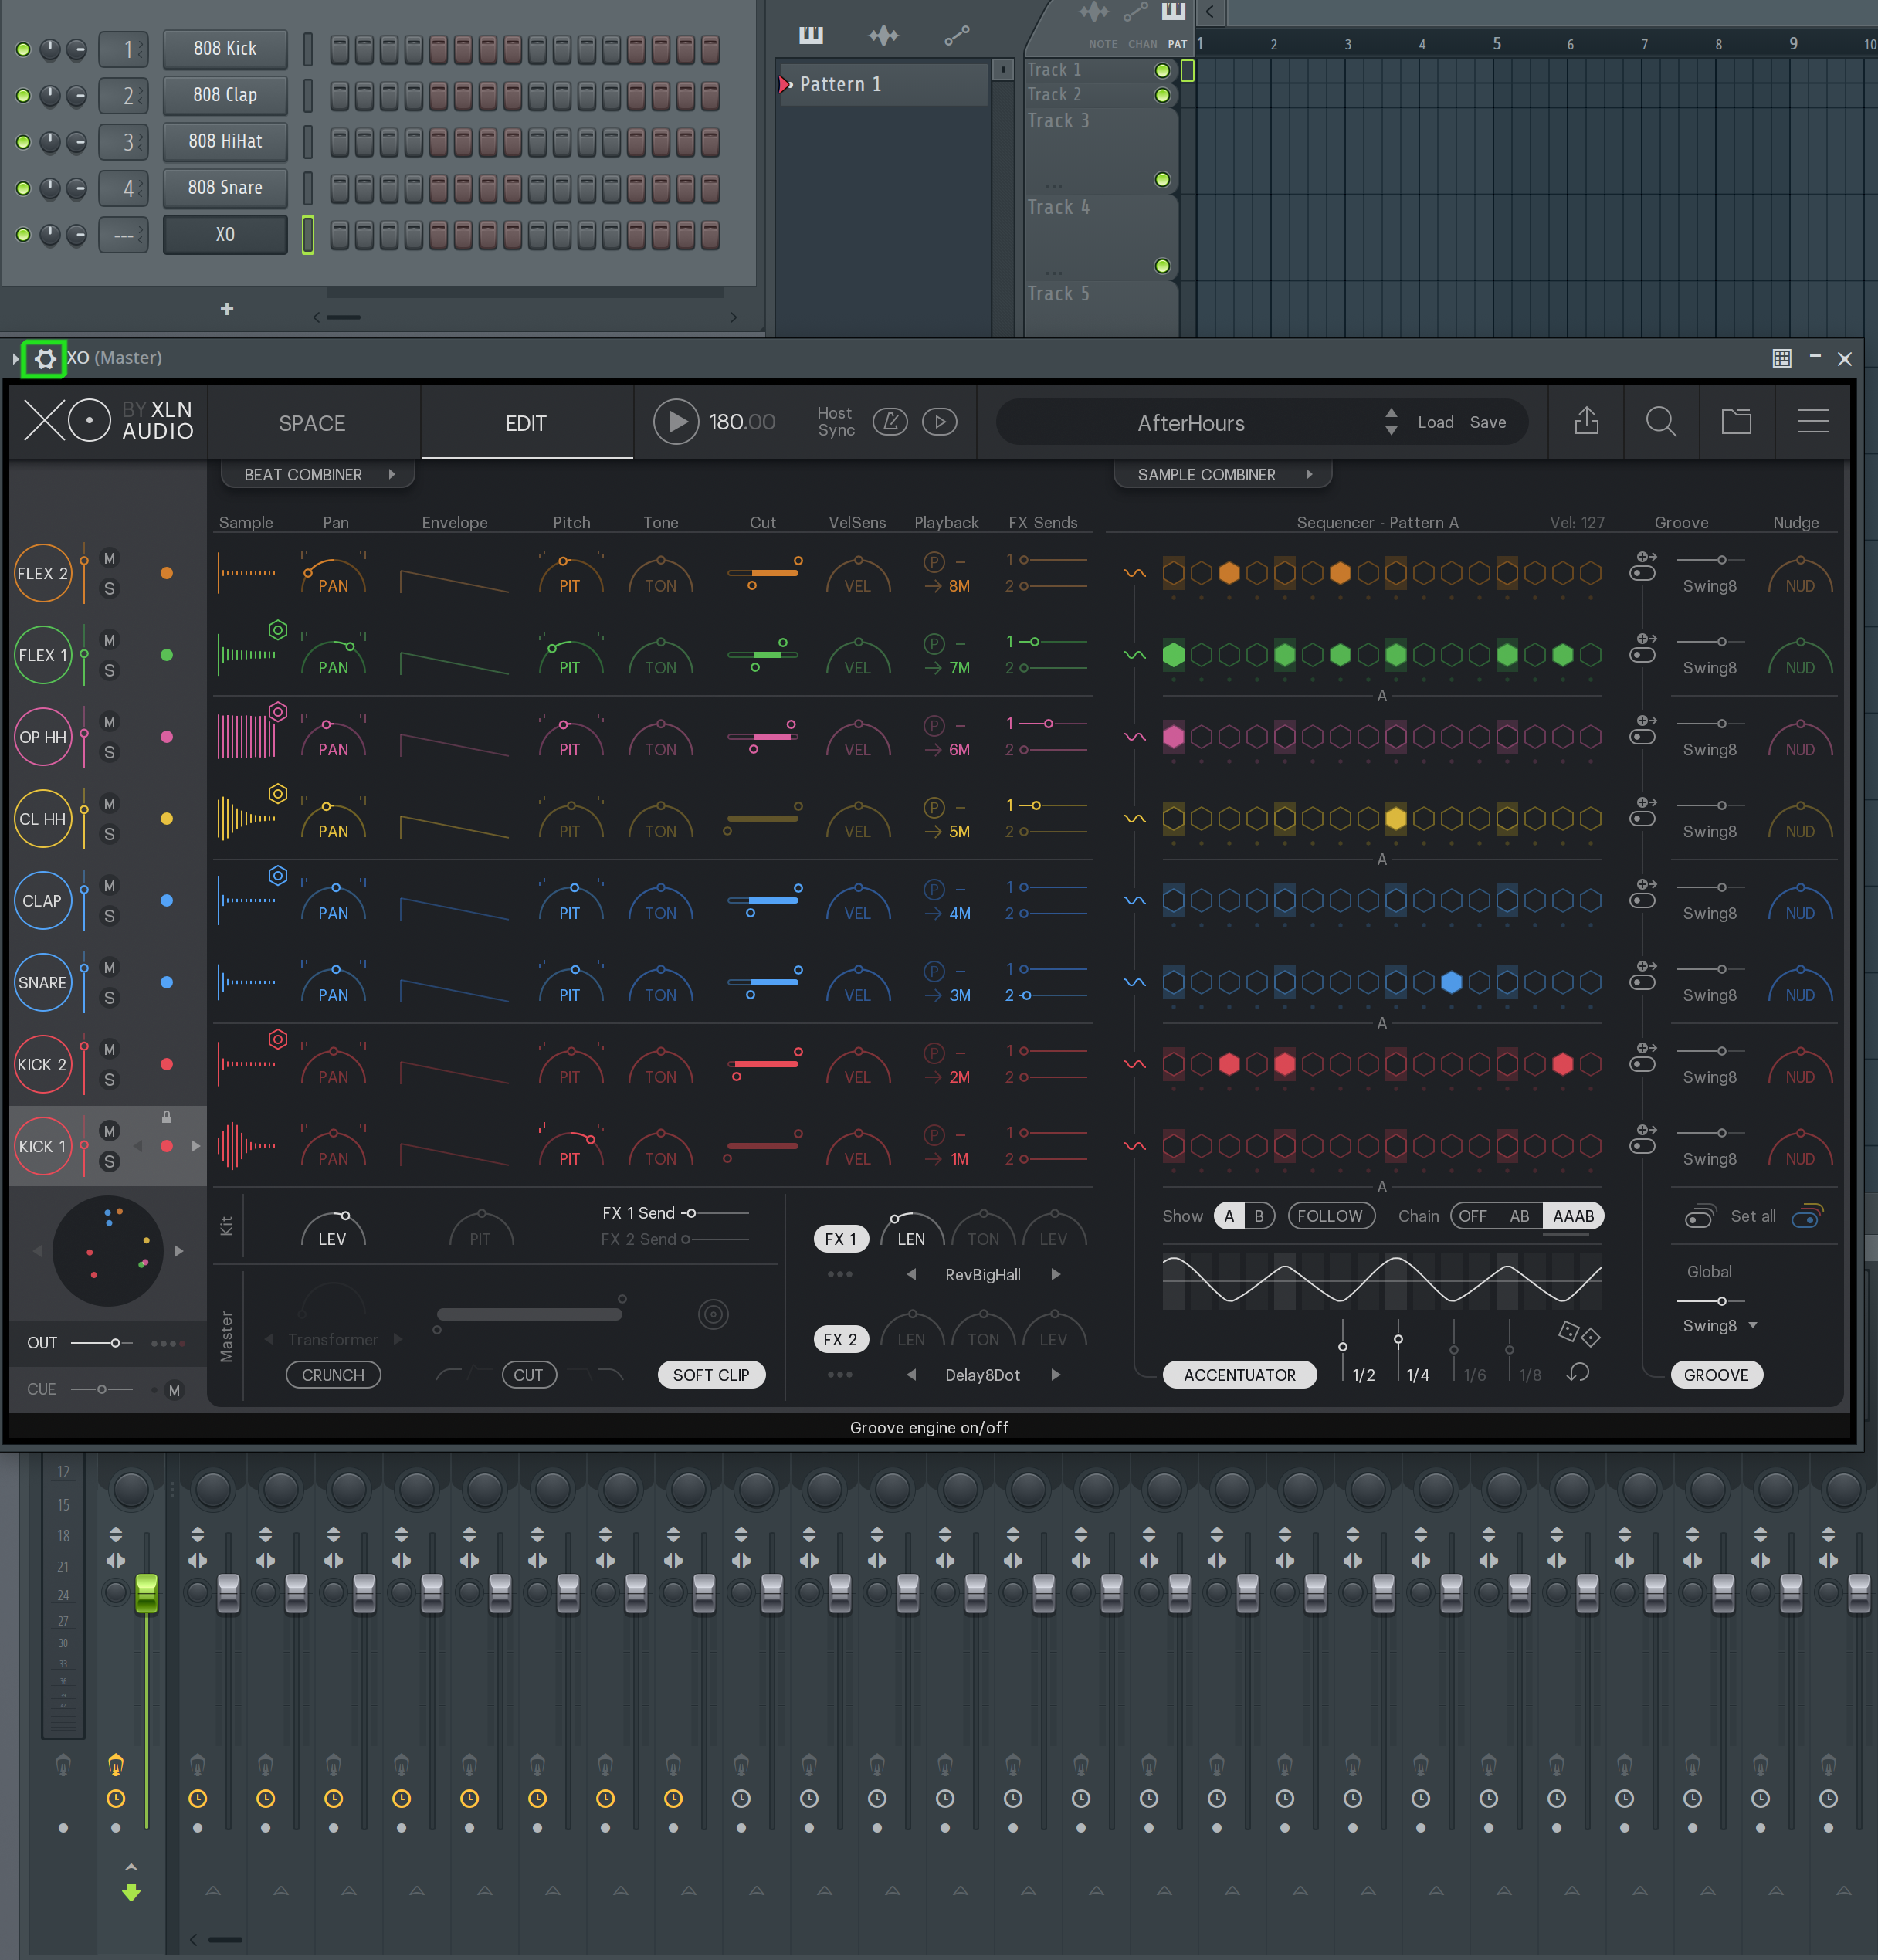This screenshot has height=1960, width=1878.
Task: Select previous FX 2 effect before Delay8Dot
Action: [x=911, y=1374]
